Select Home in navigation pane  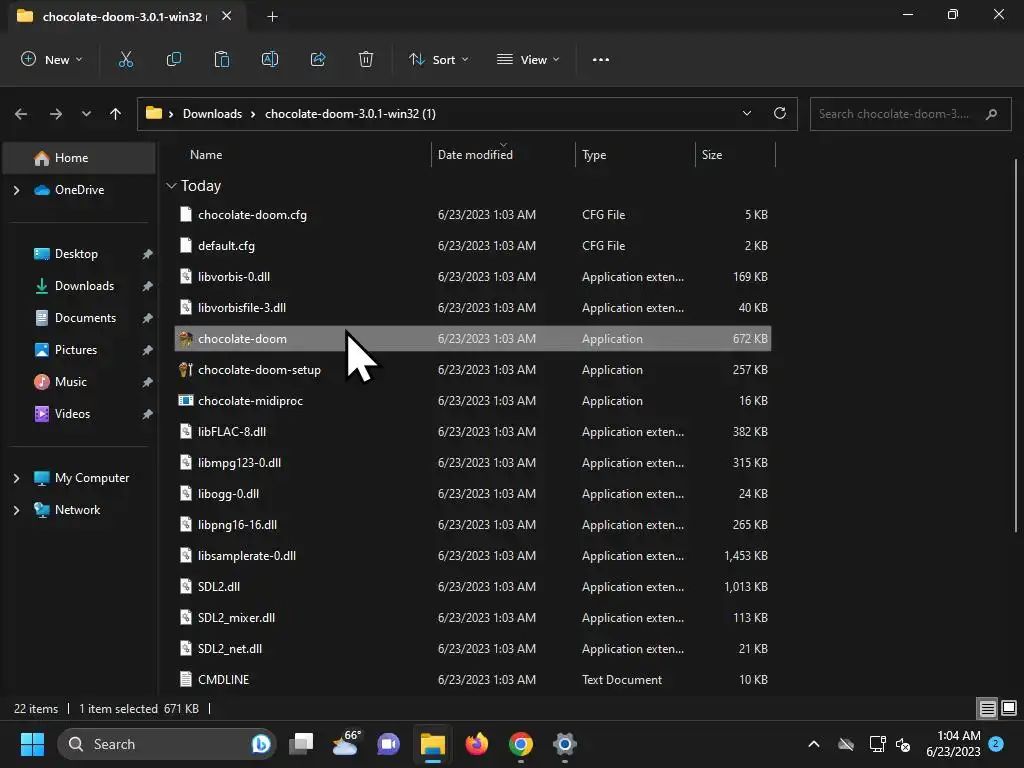(79, 158)
